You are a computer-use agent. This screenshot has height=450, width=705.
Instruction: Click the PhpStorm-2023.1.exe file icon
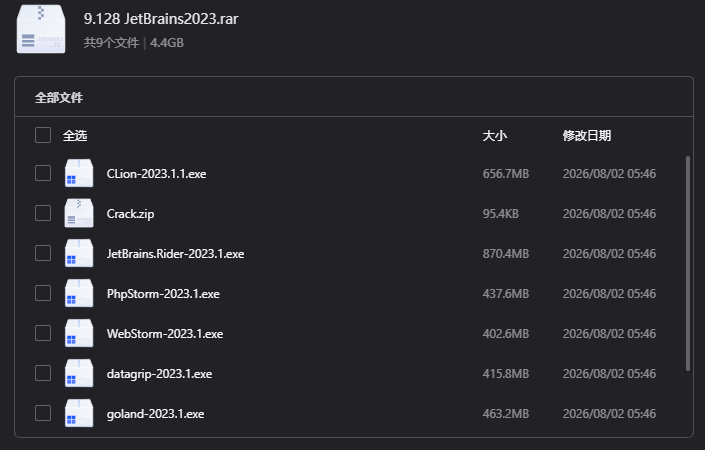coord(79,293)
